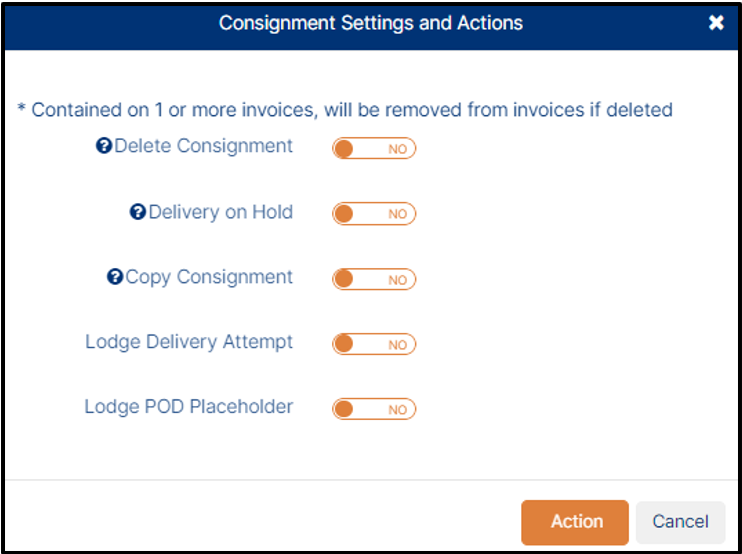This screenshot has height=554, width=742.
Task: Switch on Lodge Delivery Attempt
Action: (x=374, y=344)
